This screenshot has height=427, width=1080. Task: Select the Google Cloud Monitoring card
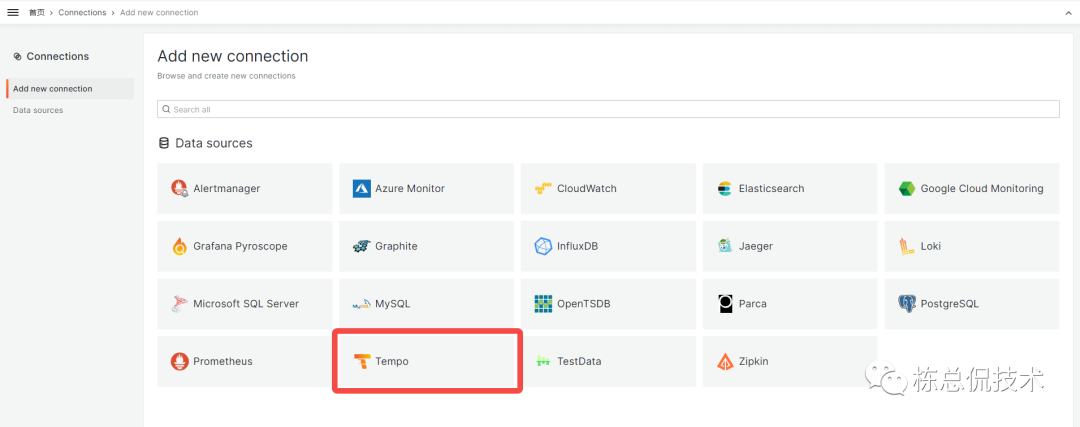click(x=971, y=188)
